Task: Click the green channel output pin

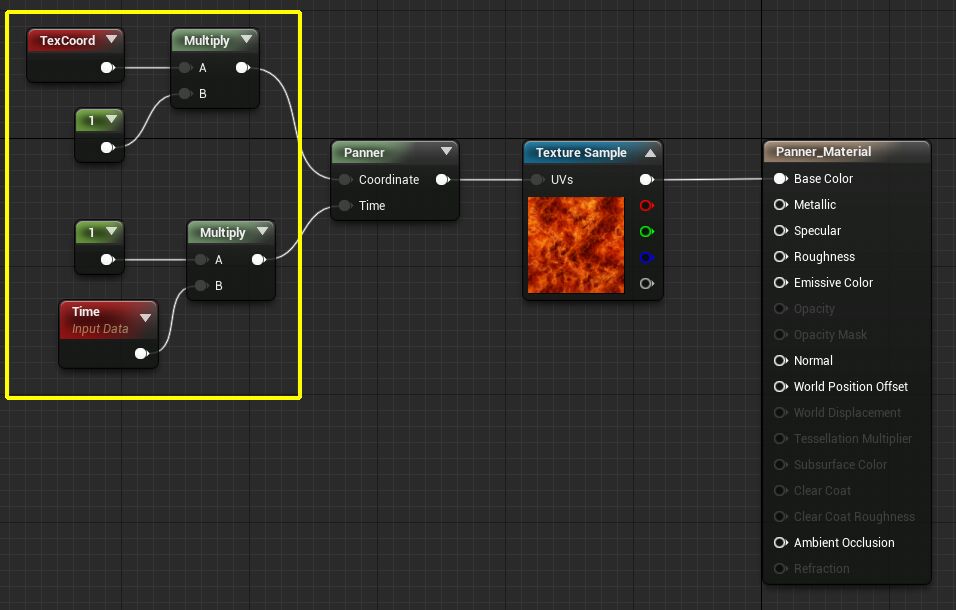Action: pos(646,232)
